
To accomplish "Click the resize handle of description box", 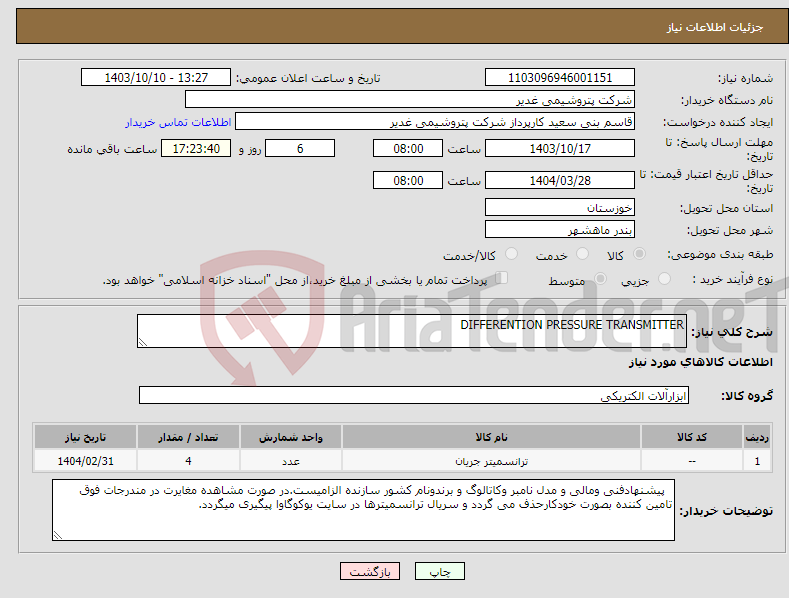I will coord(143,342).
